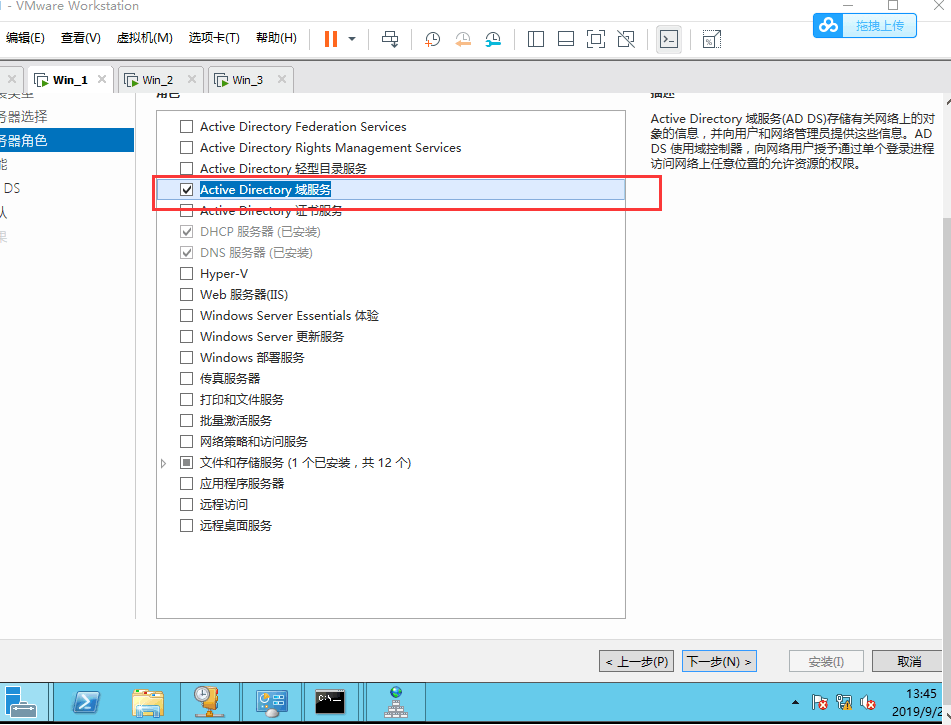Click the globe network taskbar icon
This screenshot has width=951, height=725.
(x=395, y=702)
